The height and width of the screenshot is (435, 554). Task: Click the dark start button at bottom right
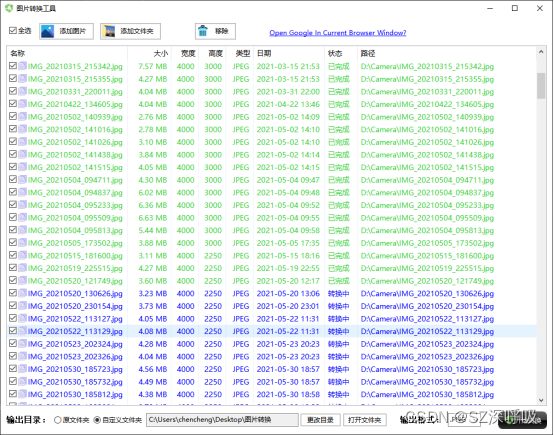click(x=523, y=420)
